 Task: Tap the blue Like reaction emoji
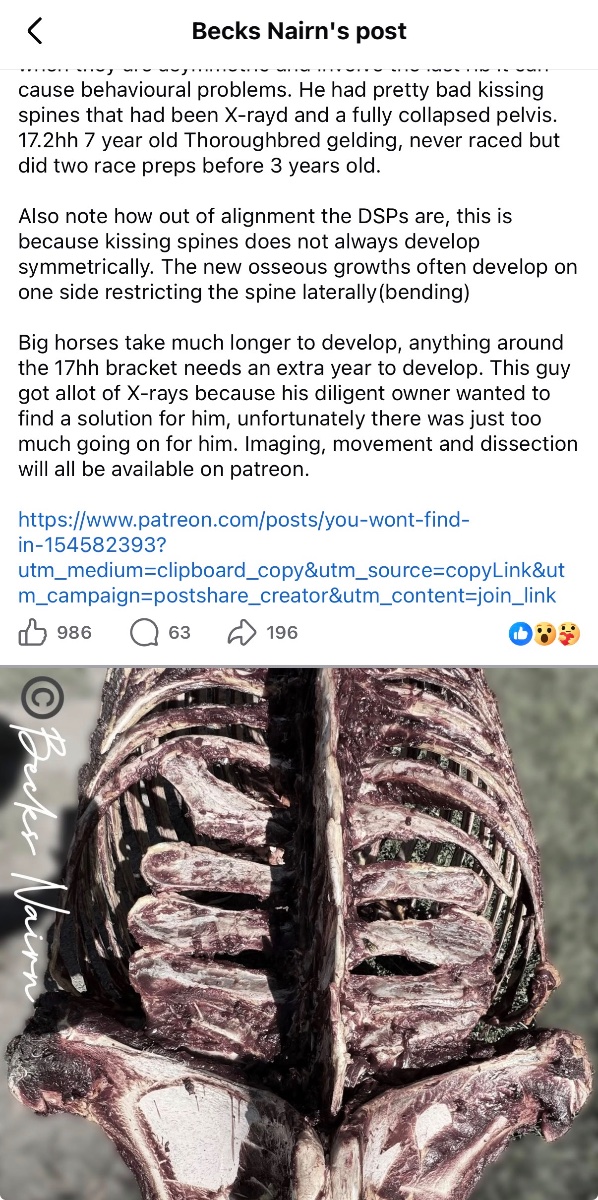tap(521, 633)
